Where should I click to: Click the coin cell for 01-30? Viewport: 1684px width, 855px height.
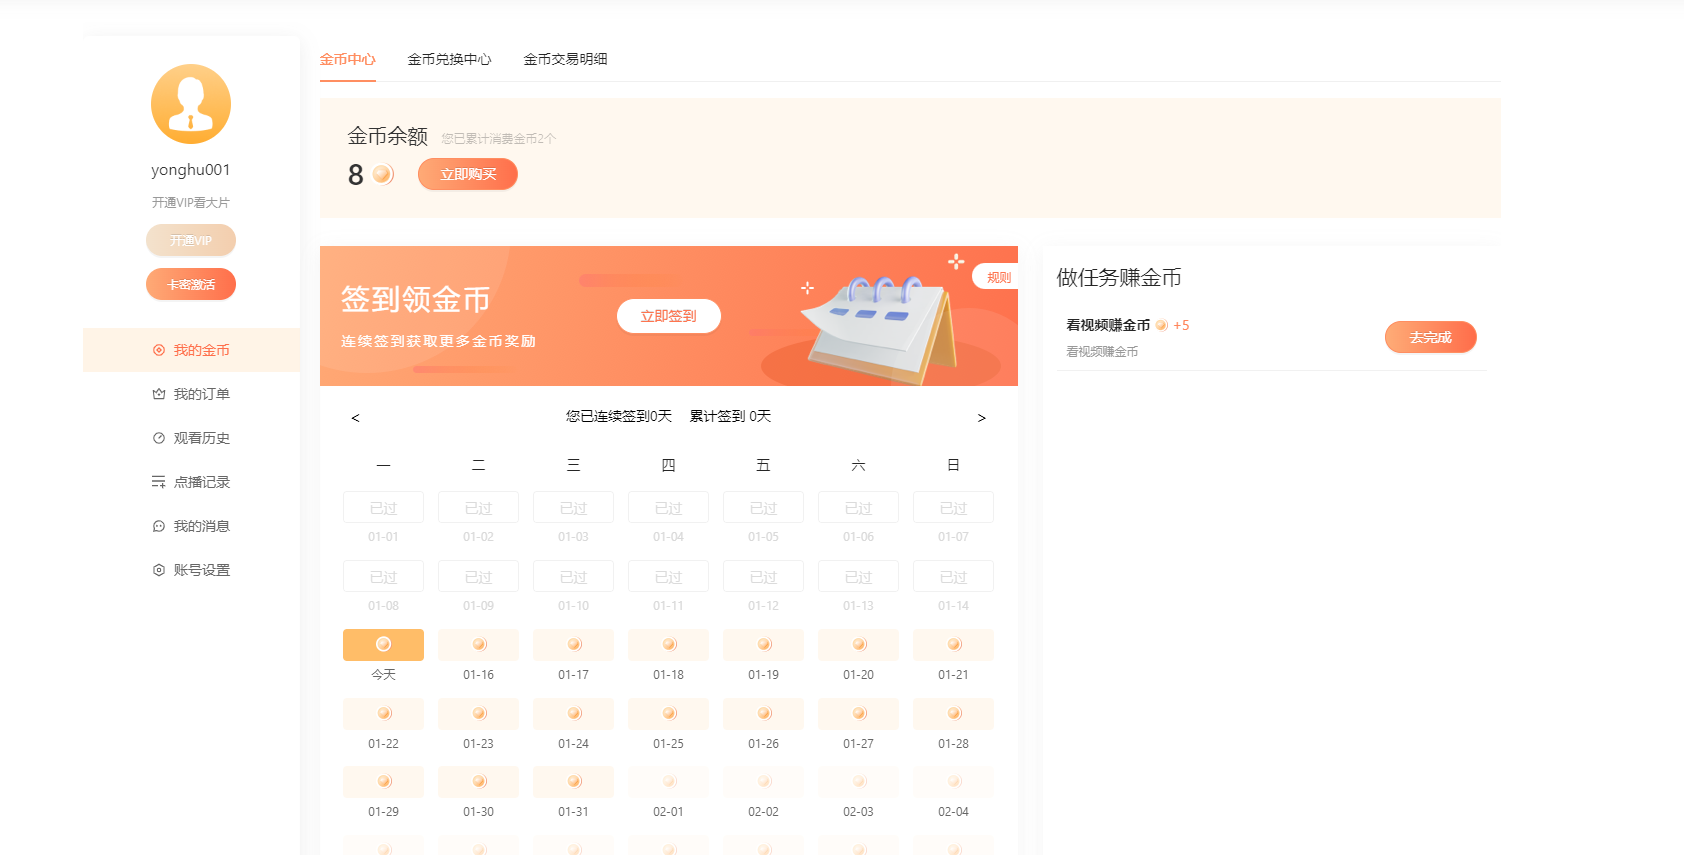[x=478, y=782]
